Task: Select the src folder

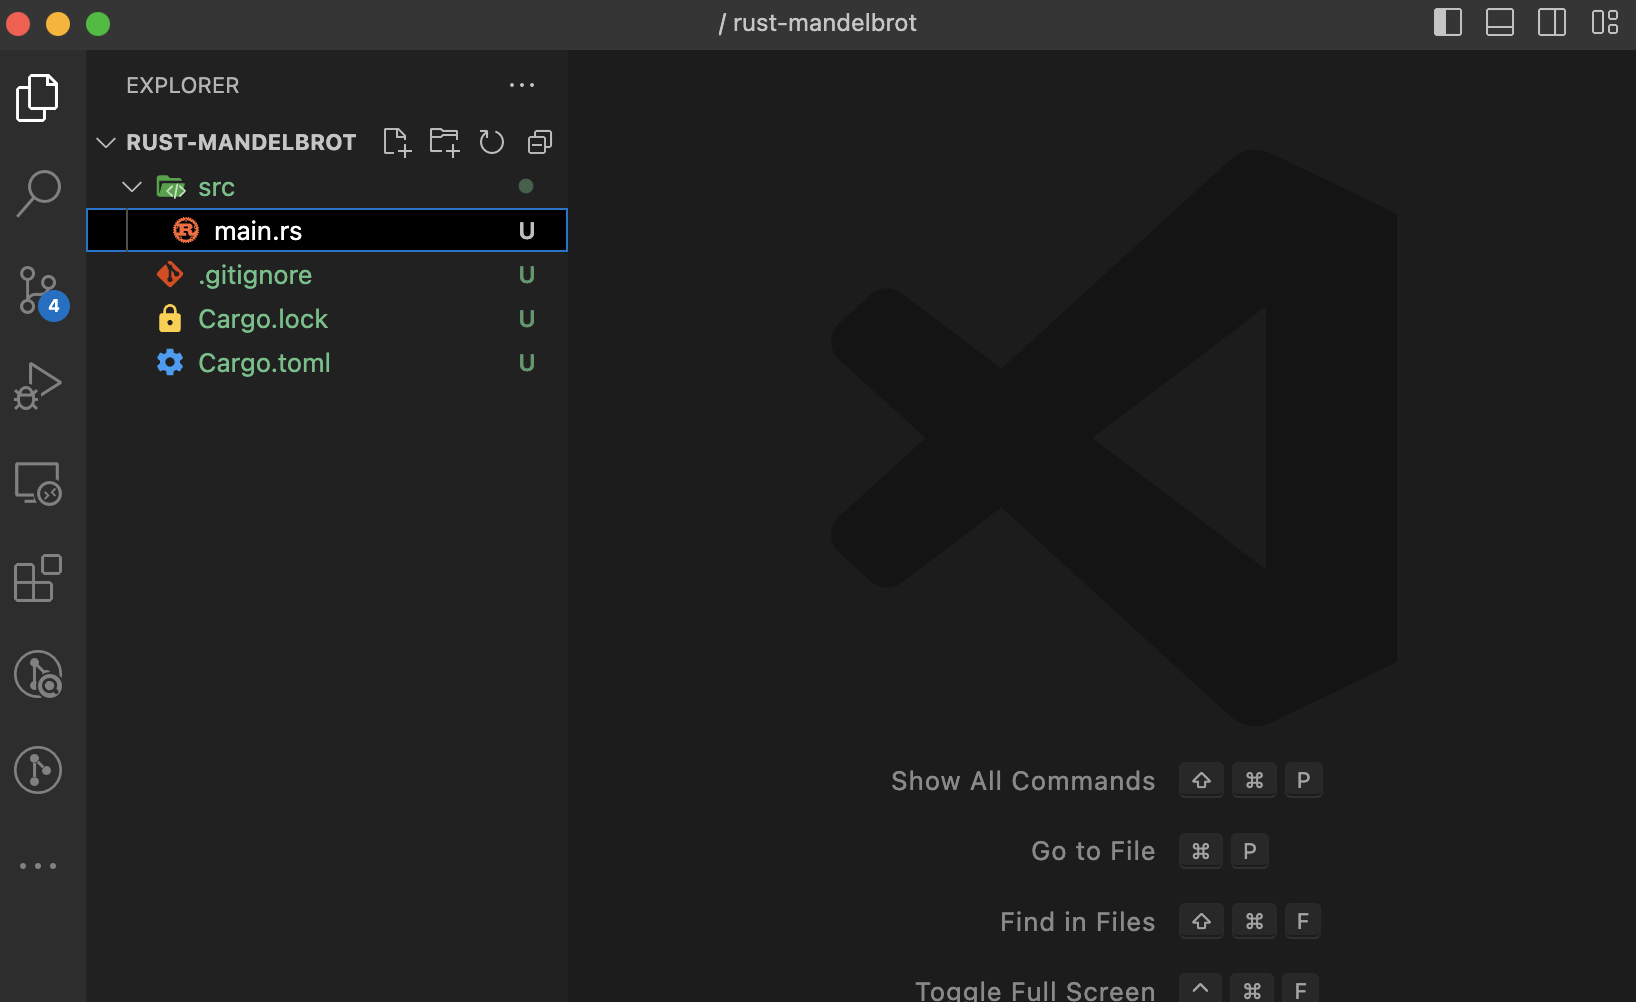Action: pyautogui.click(x=326, y=187)
